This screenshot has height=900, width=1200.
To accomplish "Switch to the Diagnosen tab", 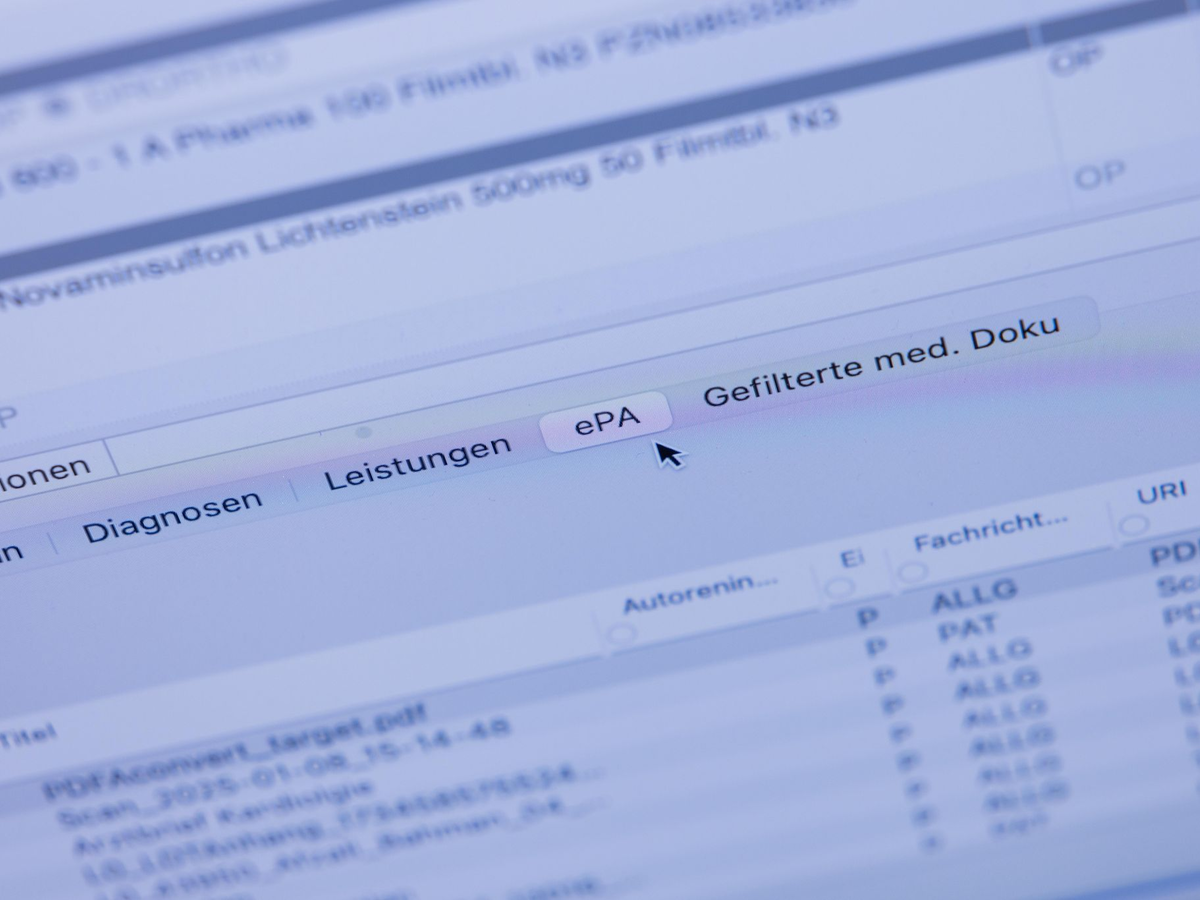I will pyautogui.click(x=172, y=516).
